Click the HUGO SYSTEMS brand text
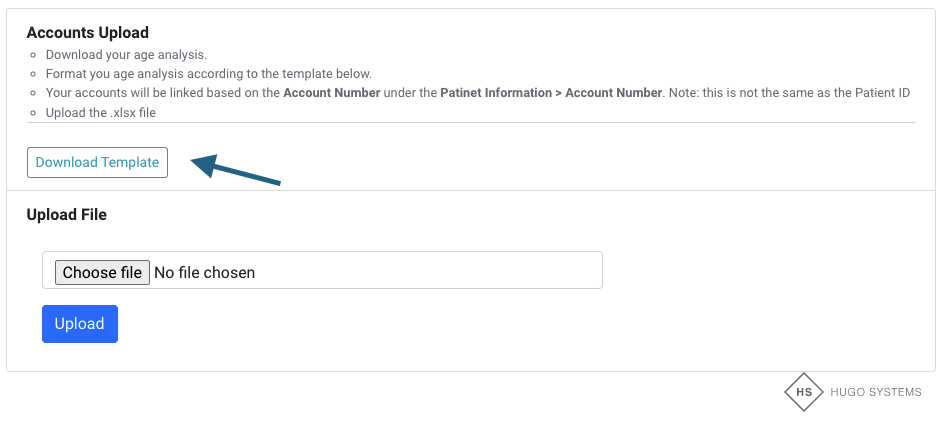Image resolution: width=944 pixels, height=422 pixels. tap(876, 392)
